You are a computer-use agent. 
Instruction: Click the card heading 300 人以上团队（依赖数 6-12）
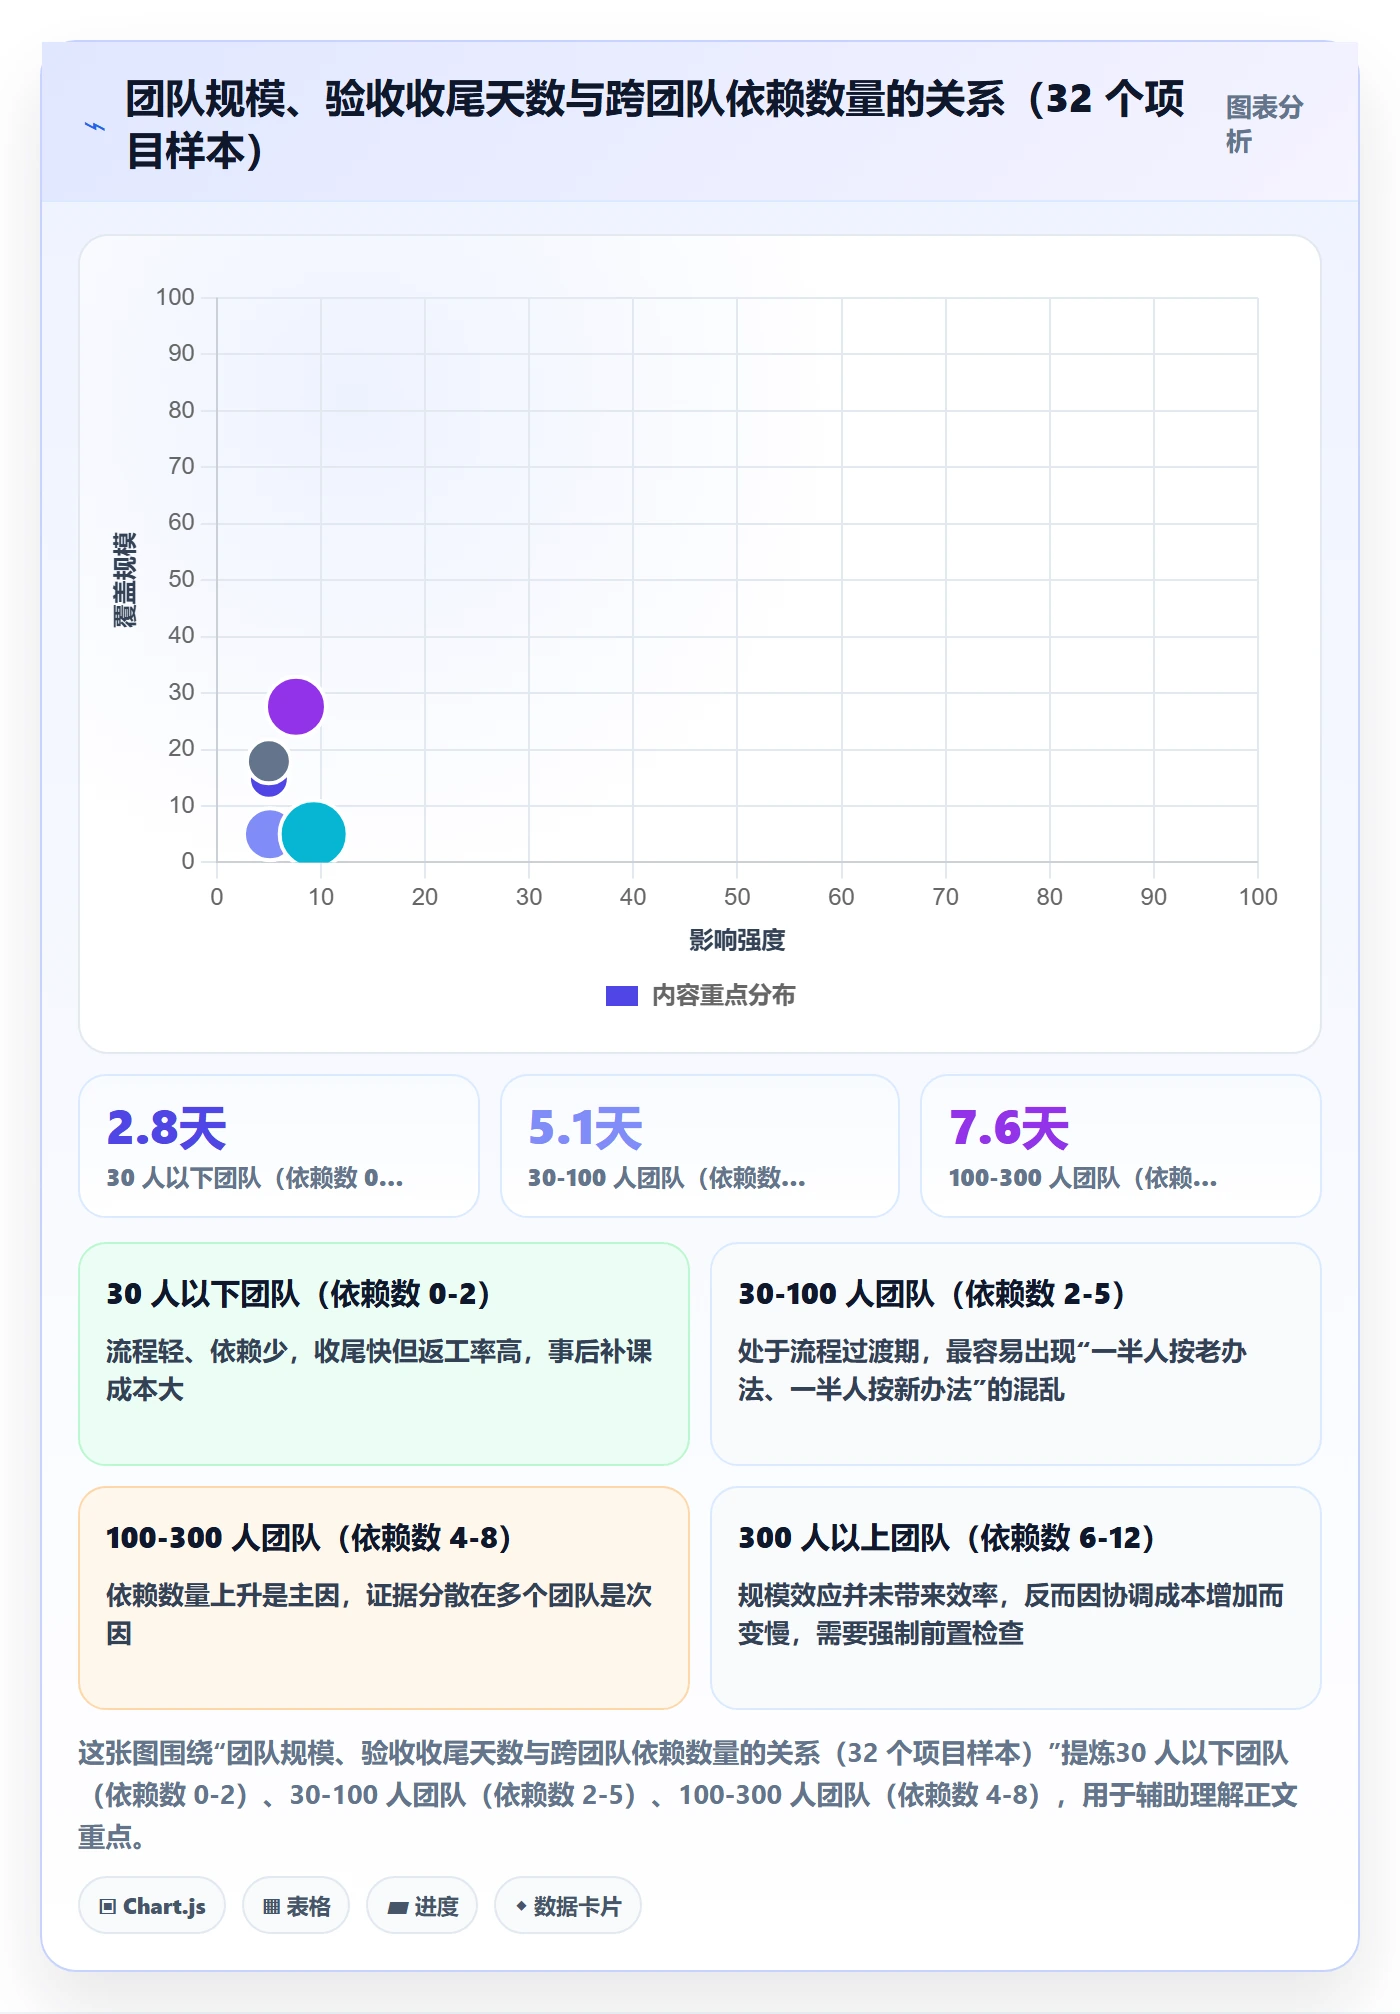tap(947, 1538)
